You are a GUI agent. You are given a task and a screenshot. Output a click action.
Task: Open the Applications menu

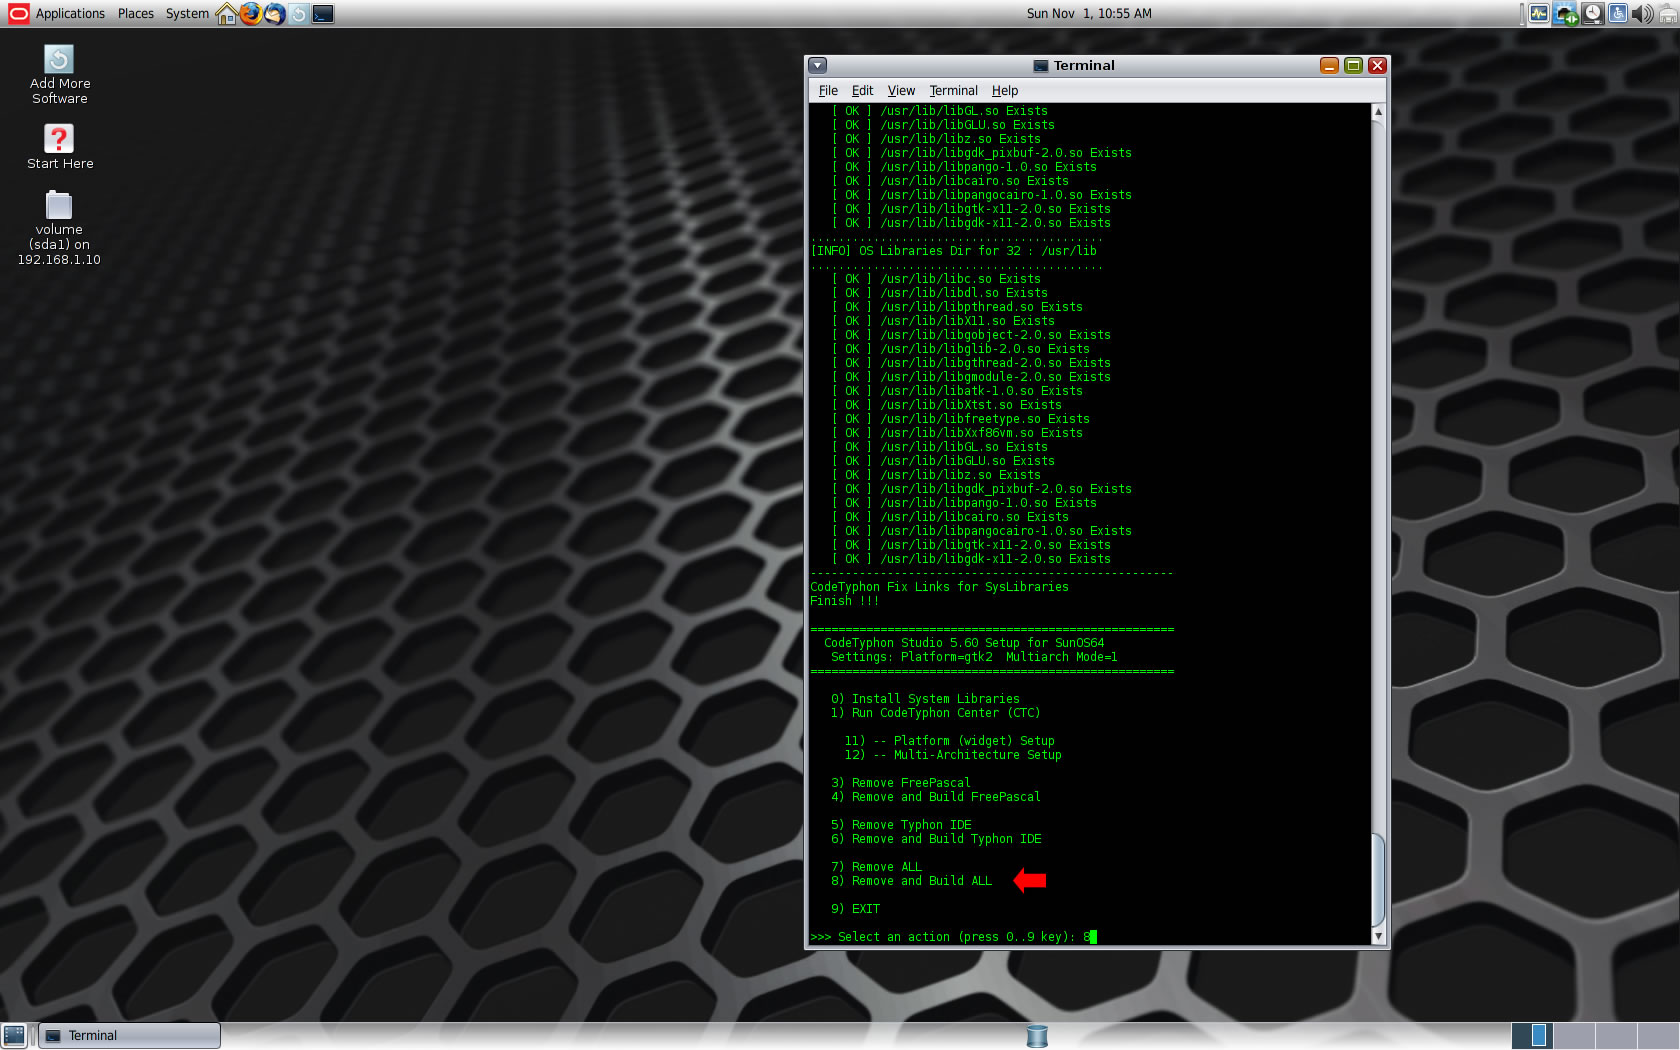70,13
